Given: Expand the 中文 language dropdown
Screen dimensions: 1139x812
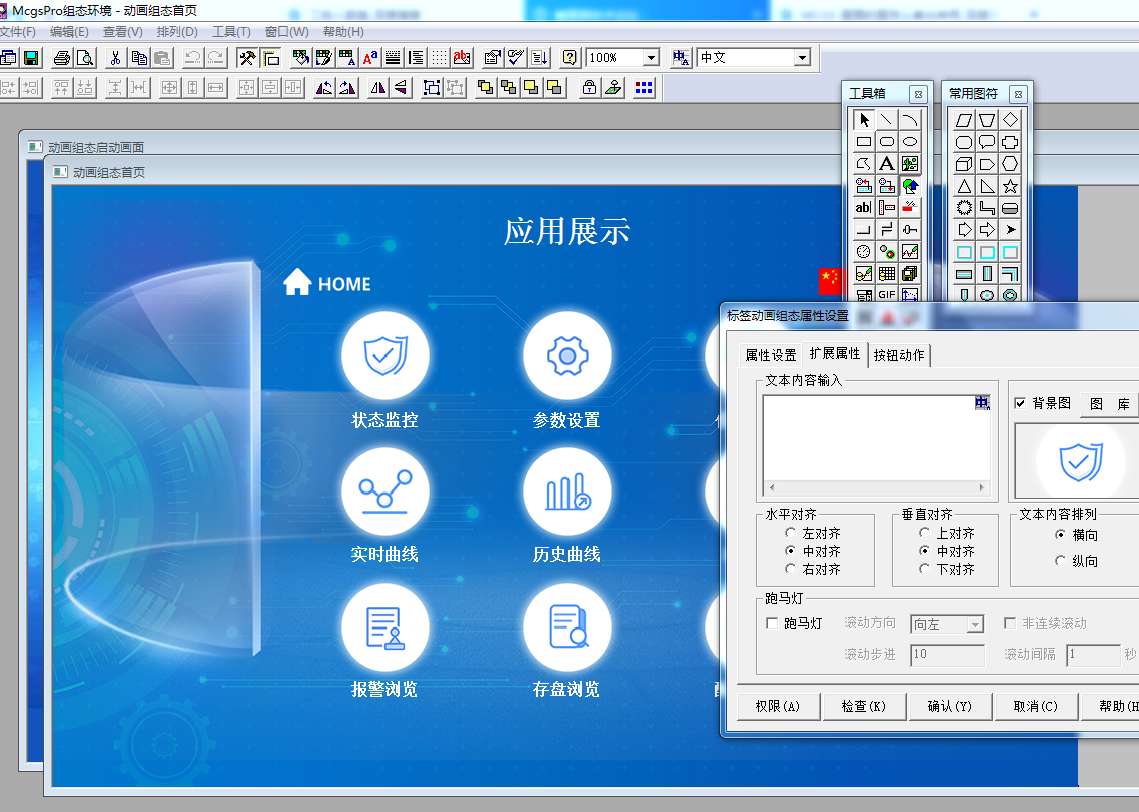Looking at the screenshot, I should point(801,58).
